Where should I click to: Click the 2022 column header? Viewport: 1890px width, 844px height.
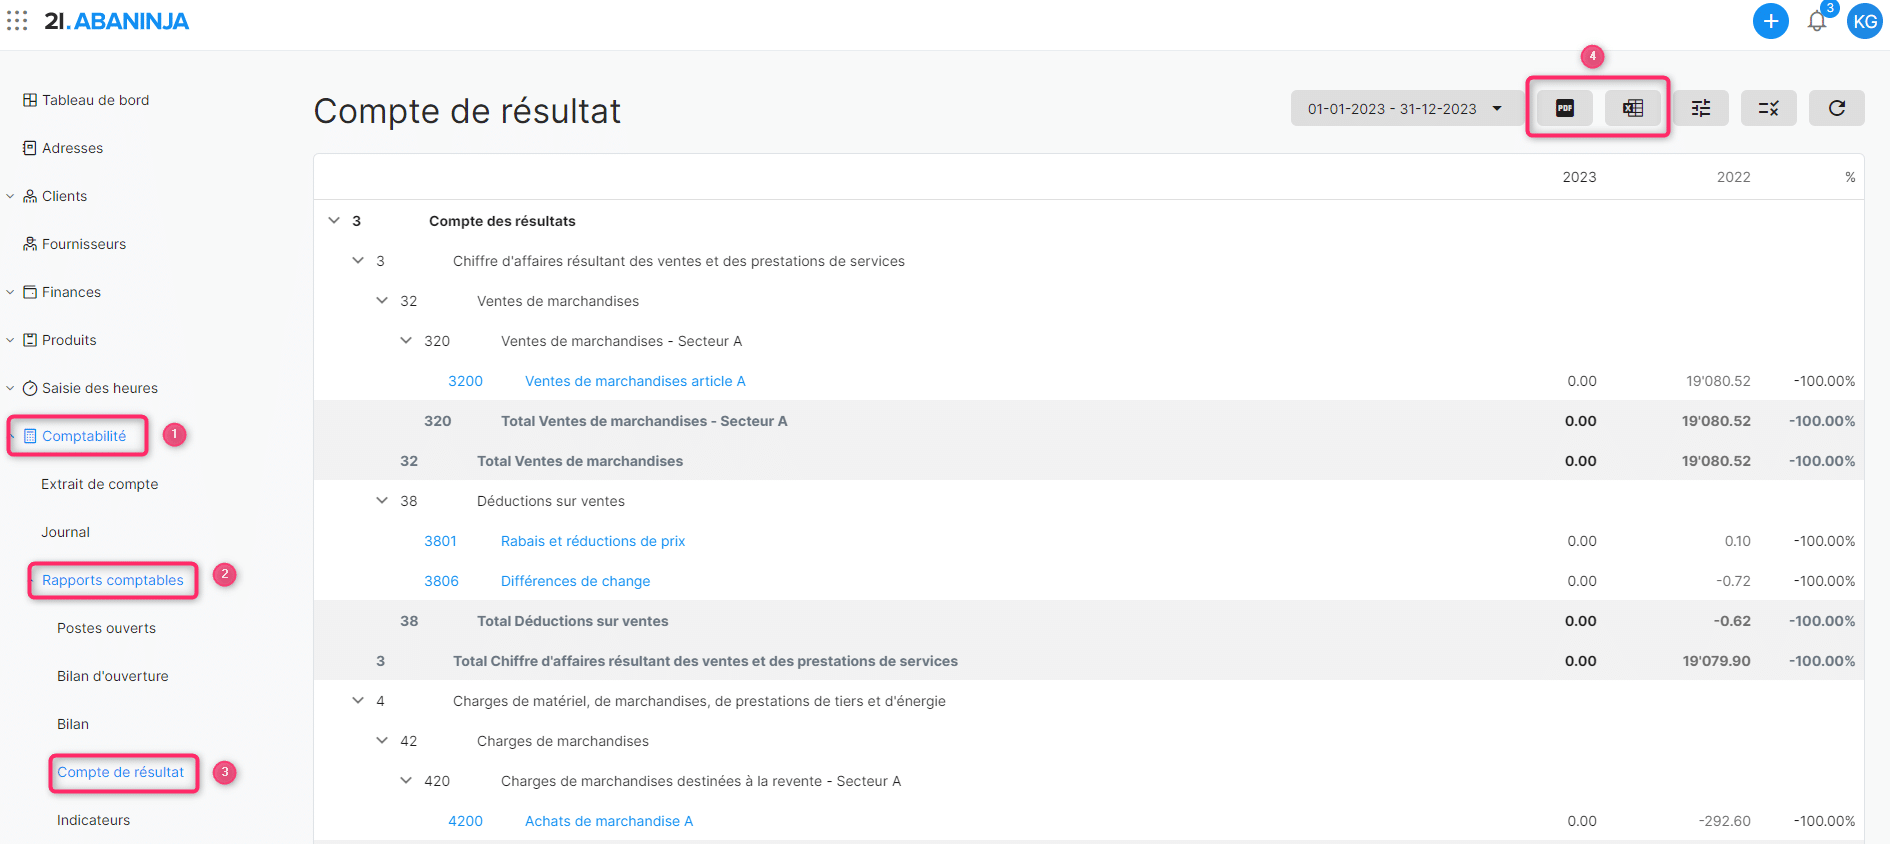[1733, 177]
